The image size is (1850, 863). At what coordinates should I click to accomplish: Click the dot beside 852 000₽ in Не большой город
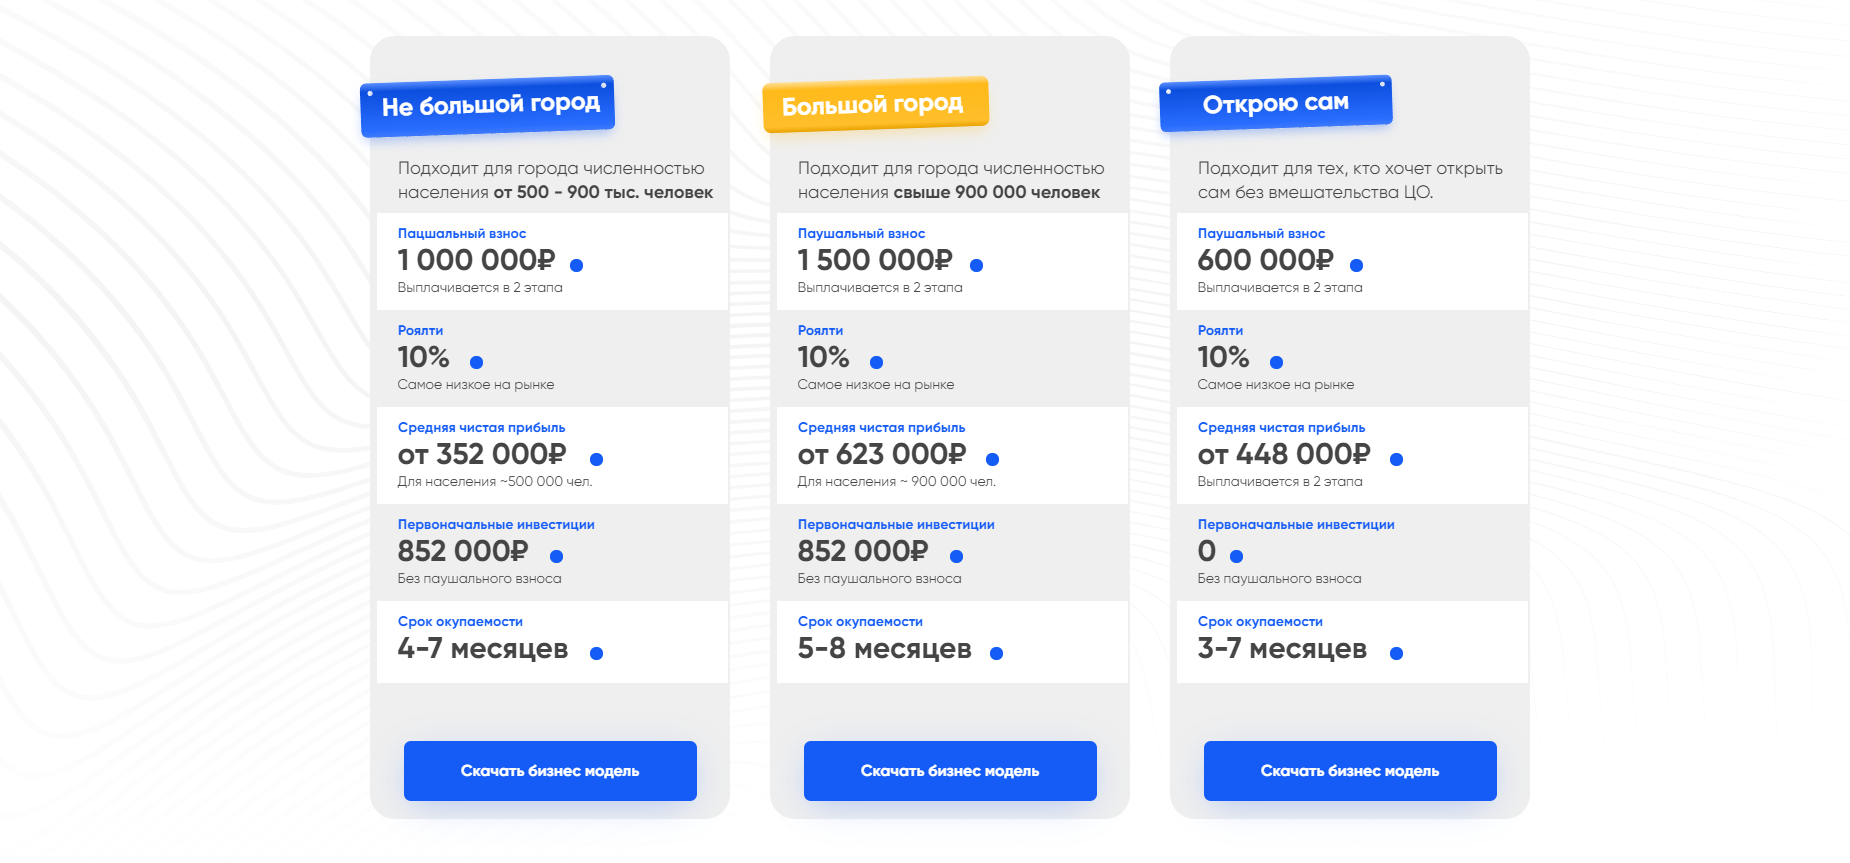556,556
